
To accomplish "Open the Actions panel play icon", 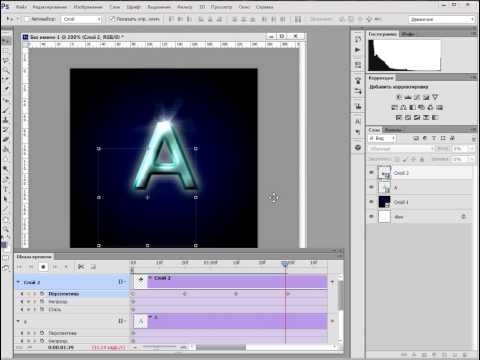I will (x=358, y=50).
